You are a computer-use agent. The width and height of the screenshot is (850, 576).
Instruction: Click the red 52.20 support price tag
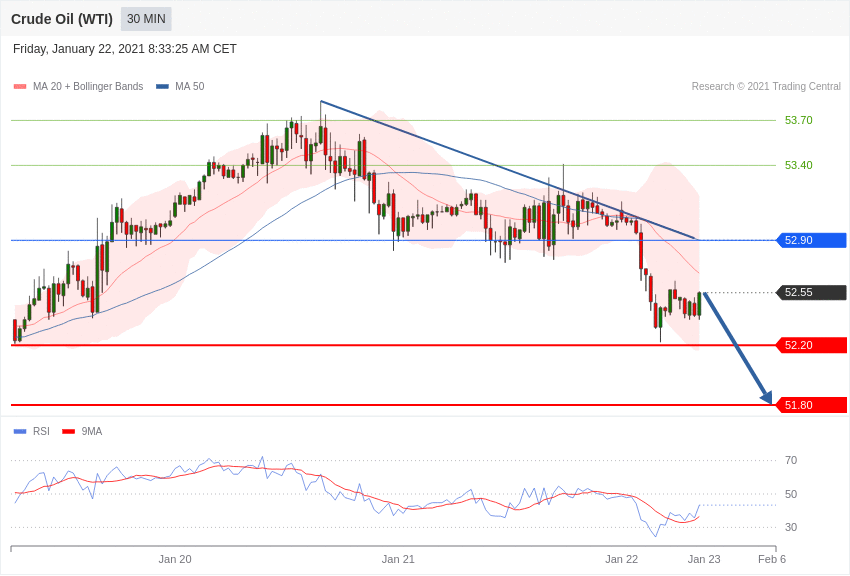(812, 345)
